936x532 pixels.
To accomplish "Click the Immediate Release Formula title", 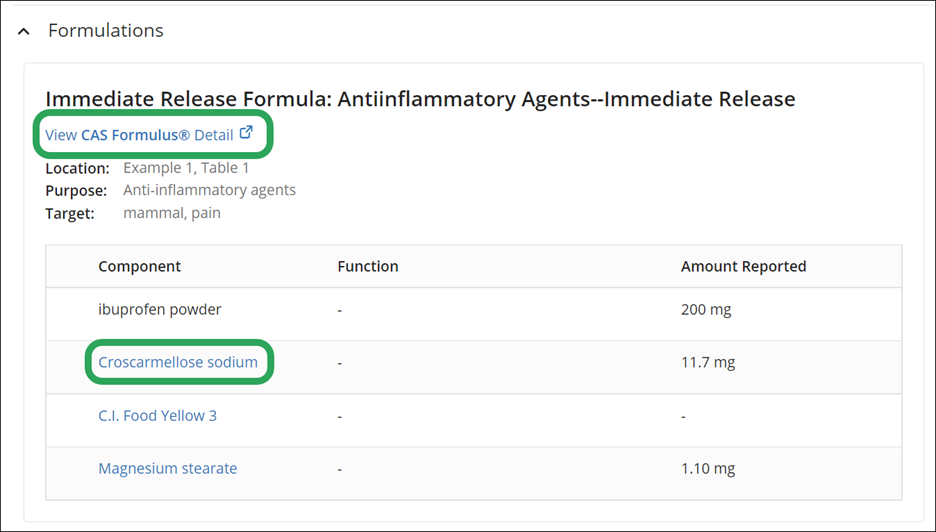I will tap(420, 99).
